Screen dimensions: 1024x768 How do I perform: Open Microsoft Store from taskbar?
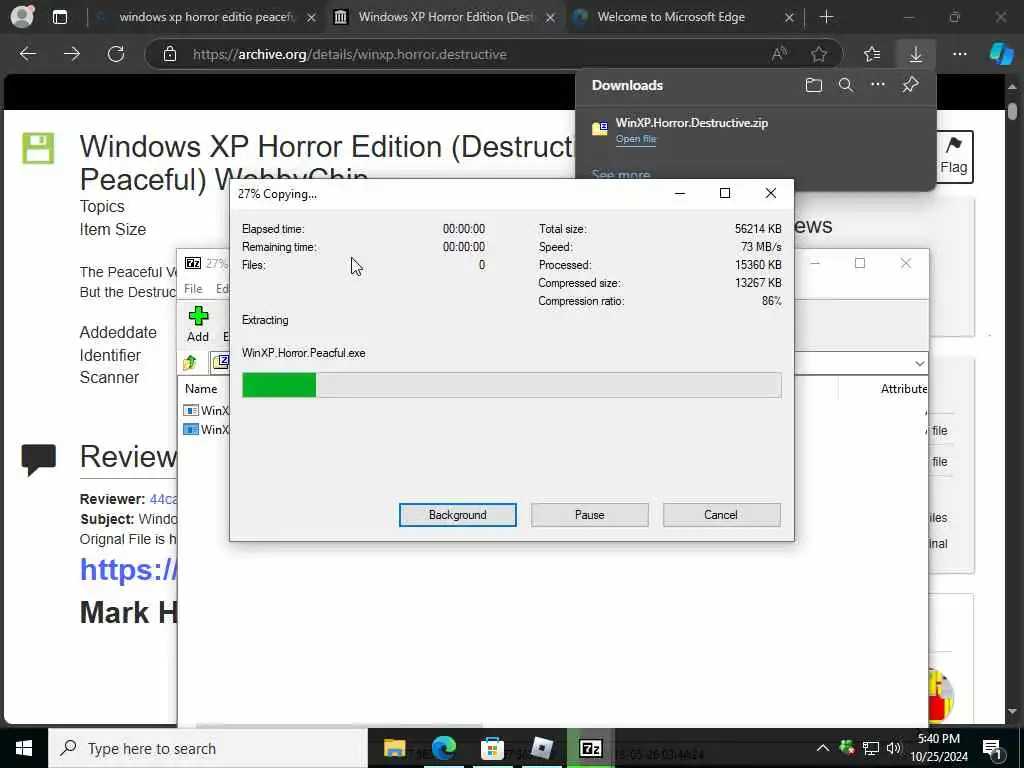tap(492, 748)
